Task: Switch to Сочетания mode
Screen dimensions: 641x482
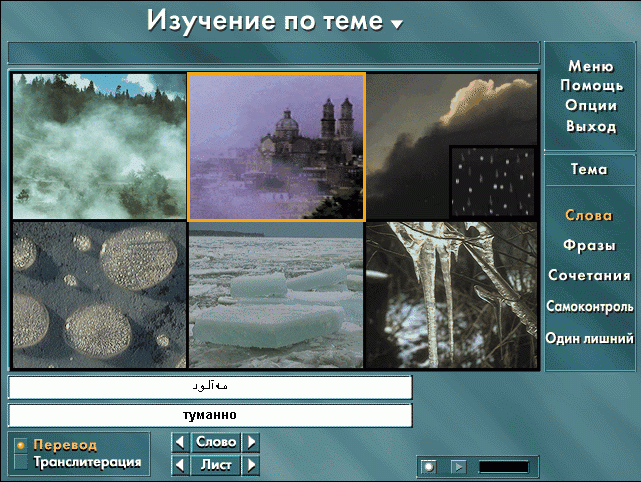Action: (x=589, y=275)
